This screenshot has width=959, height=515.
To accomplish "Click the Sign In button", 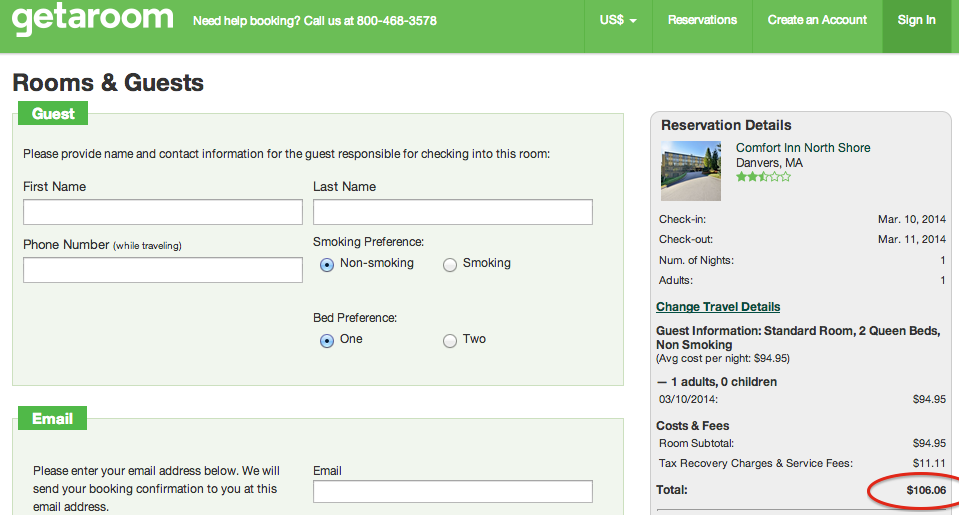I will click(x=916, y=20).
